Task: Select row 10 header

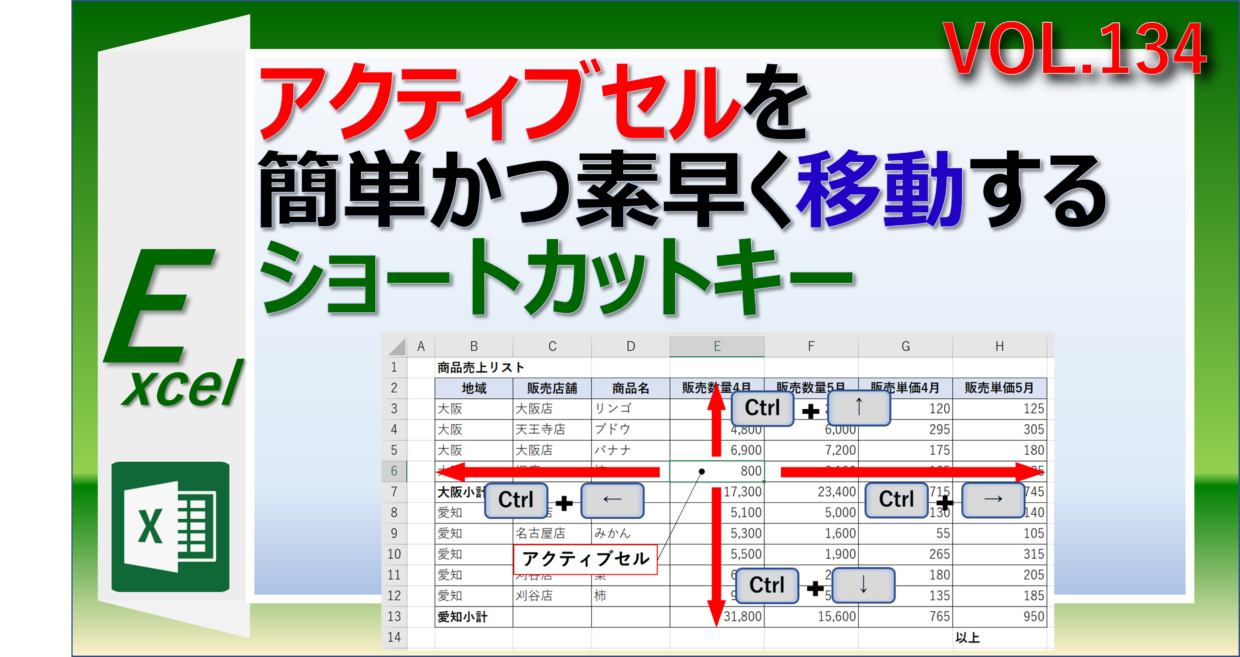Action: tap(395, 554)
